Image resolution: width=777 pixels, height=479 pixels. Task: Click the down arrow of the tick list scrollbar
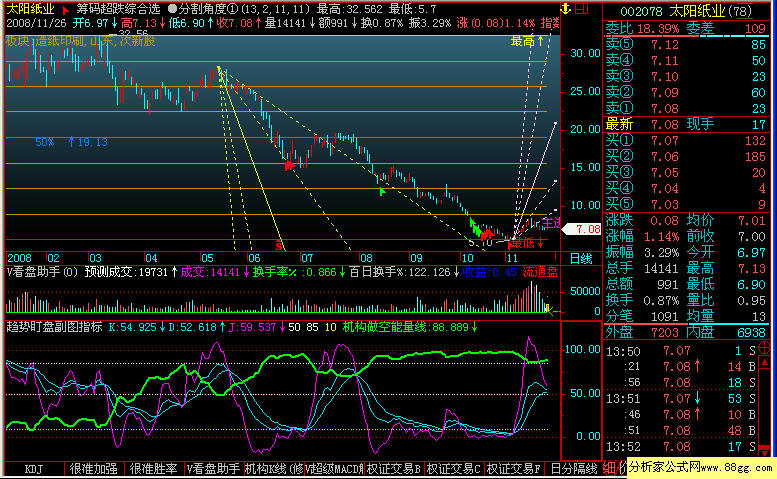point(765,451)
